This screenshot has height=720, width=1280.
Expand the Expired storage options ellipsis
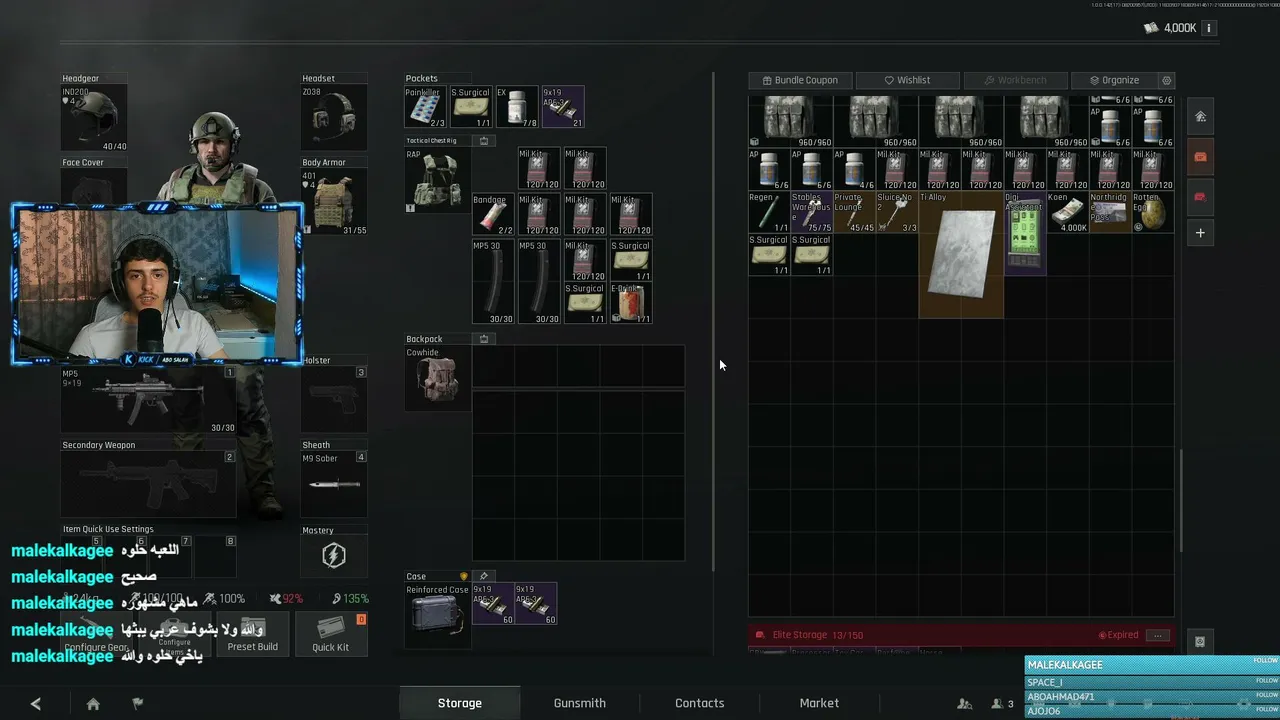tap(1158, 635)
